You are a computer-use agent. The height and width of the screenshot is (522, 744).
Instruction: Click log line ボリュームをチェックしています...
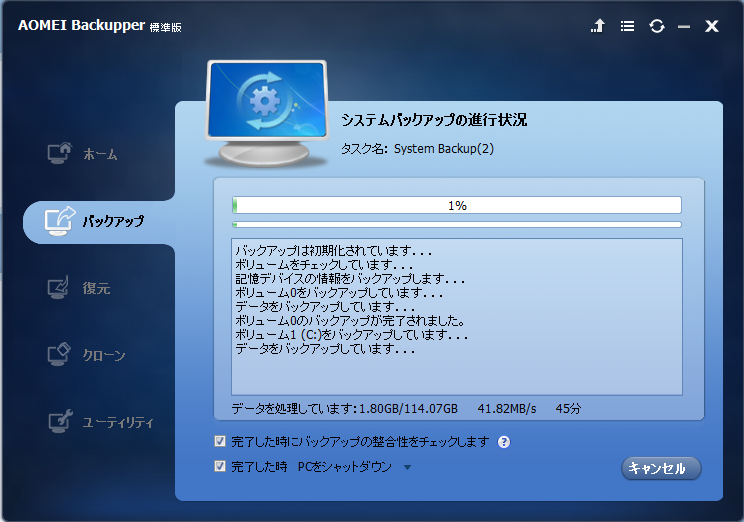pyautogui.click(x=324, y=264)
